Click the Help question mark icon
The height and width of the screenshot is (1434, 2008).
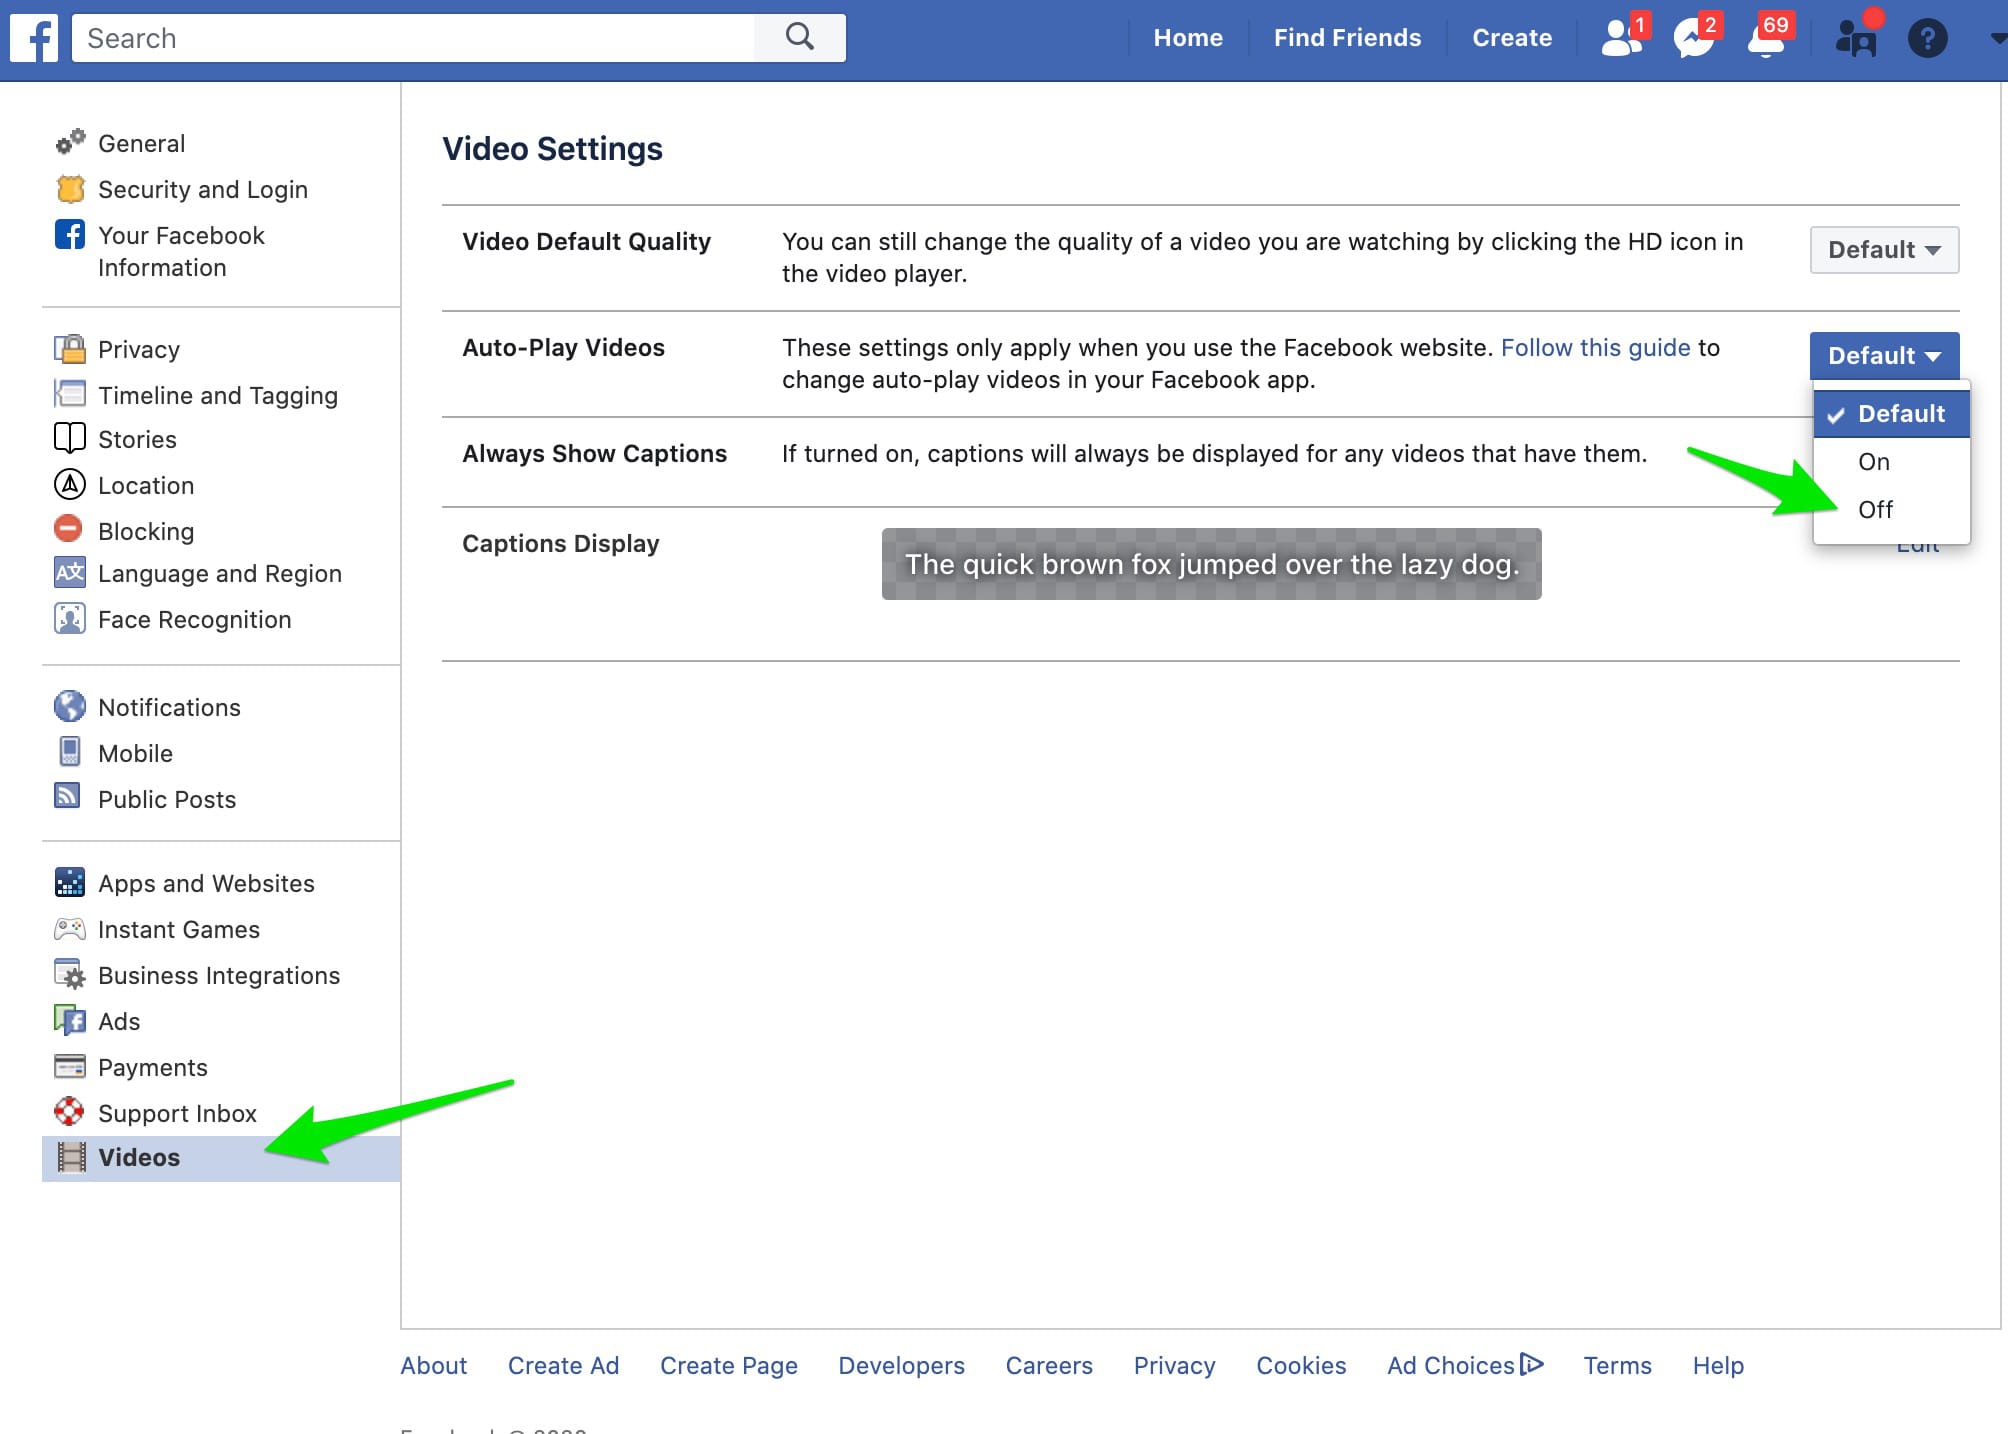[x=1927, y=39]
